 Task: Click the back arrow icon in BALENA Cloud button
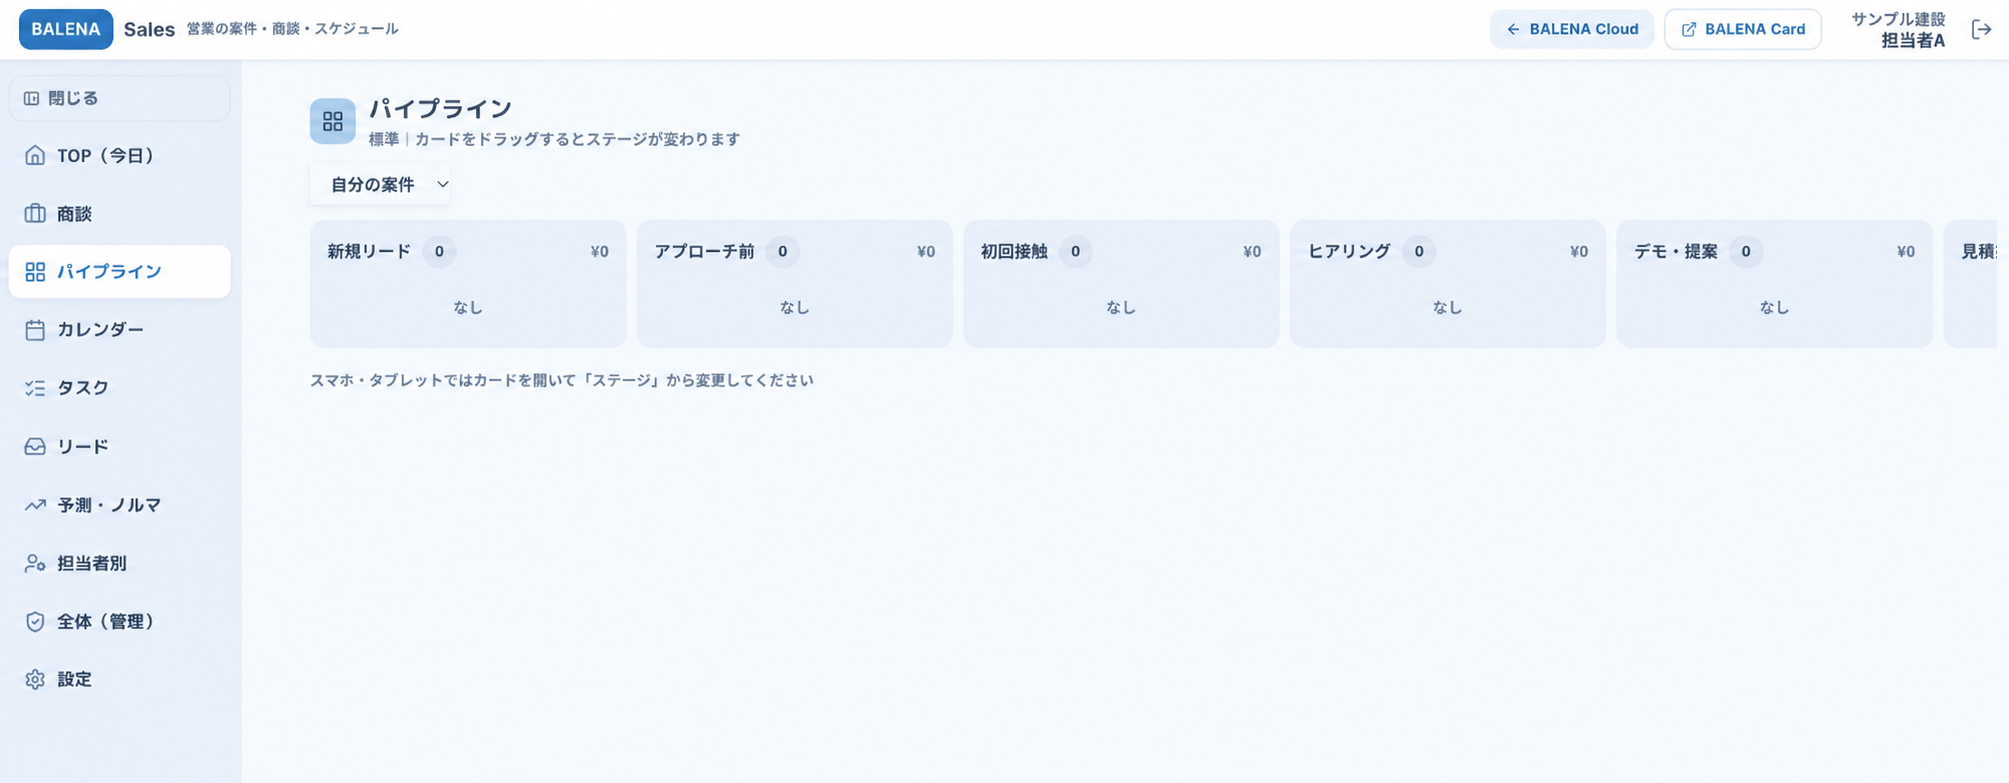pos(1513,29)
